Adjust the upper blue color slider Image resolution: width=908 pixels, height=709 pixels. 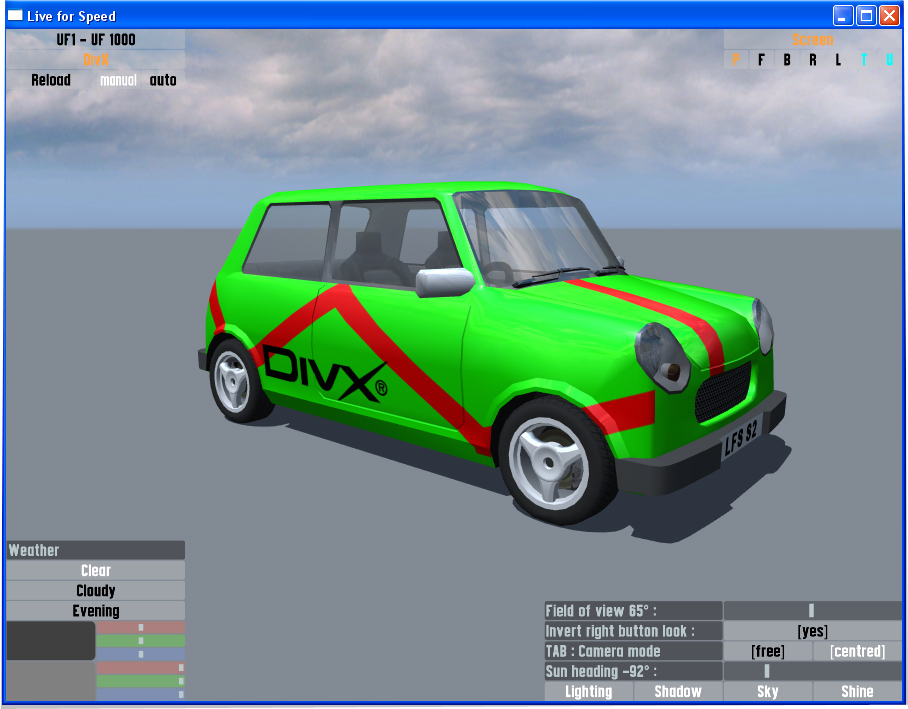(141, 654)
